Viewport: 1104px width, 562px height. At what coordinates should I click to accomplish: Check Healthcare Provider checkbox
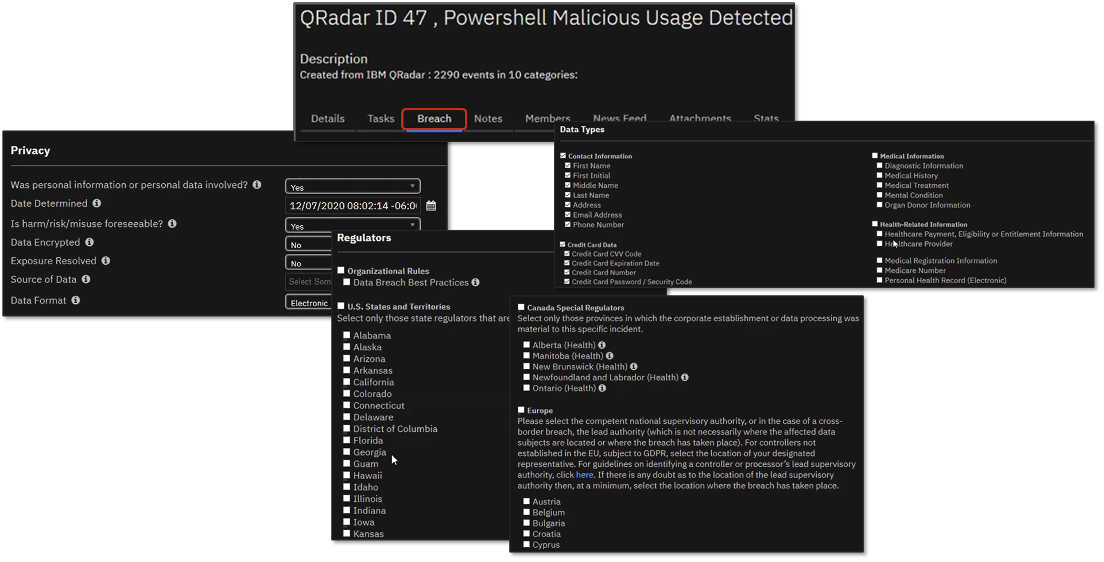click(x=879, y=244)
